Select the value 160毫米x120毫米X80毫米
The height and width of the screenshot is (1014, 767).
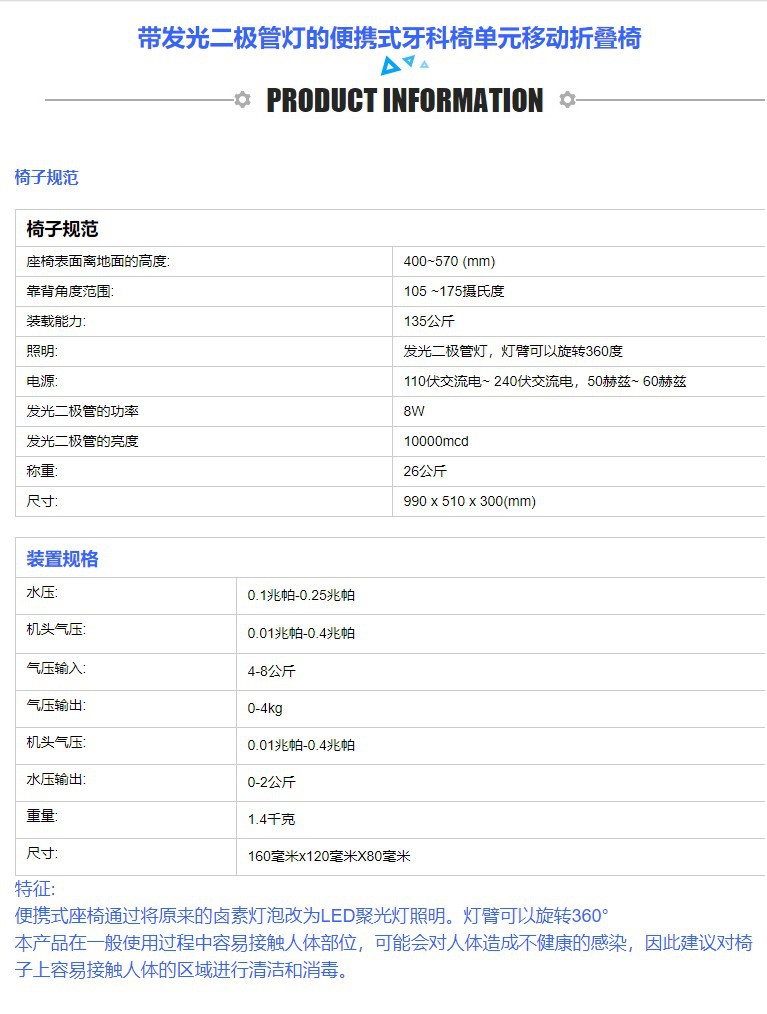tap(329, 856)
